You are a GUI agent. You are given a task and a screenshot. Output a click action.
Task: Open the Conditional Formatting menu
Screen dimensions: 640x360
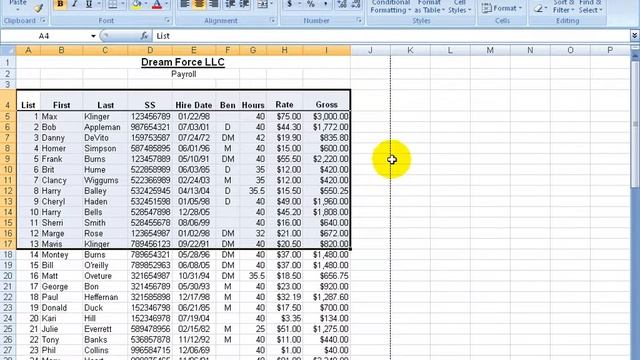(391, 7)
